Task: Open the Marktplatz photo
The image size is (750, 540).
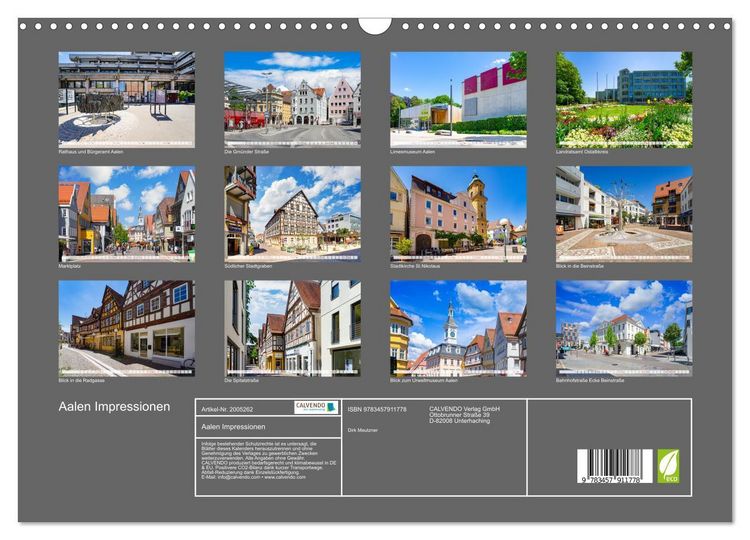Action: pos(127,214)
